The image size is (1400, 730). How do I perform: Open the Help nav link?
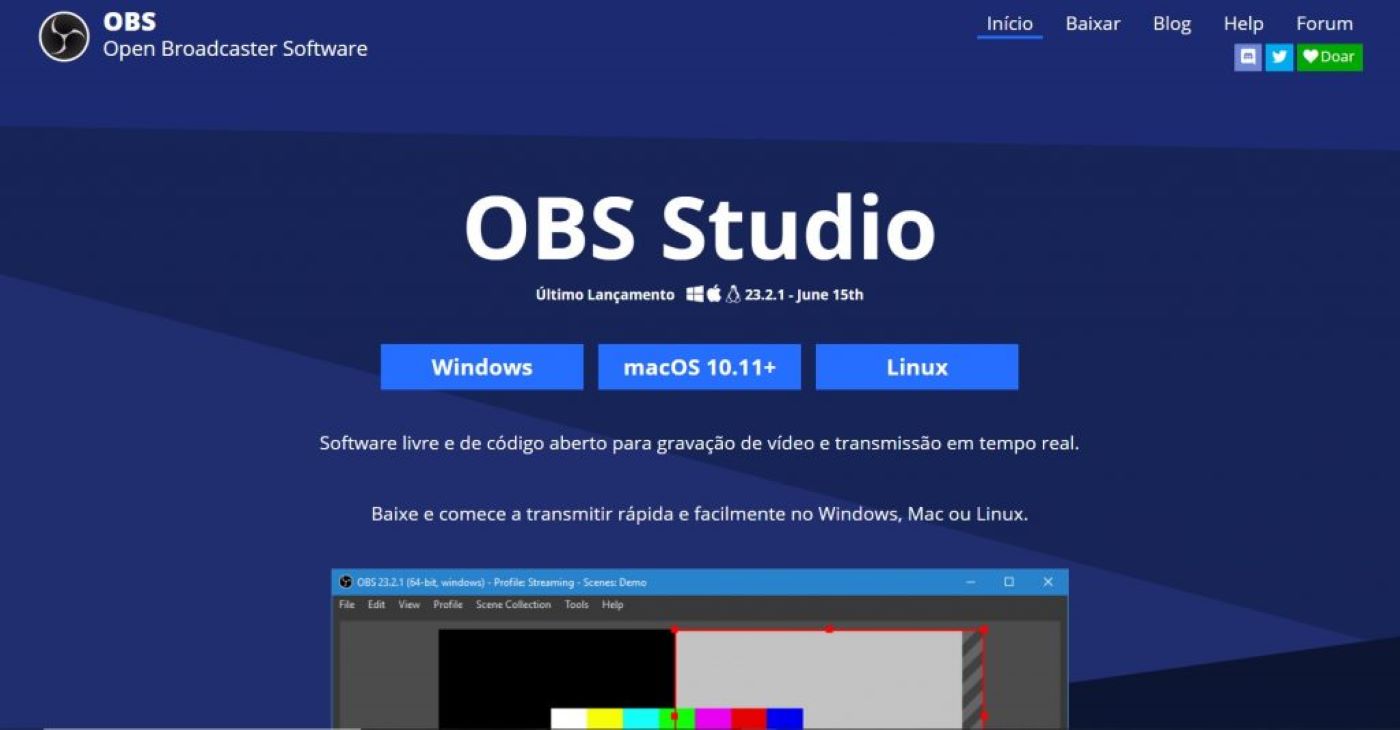(1244, 24)
